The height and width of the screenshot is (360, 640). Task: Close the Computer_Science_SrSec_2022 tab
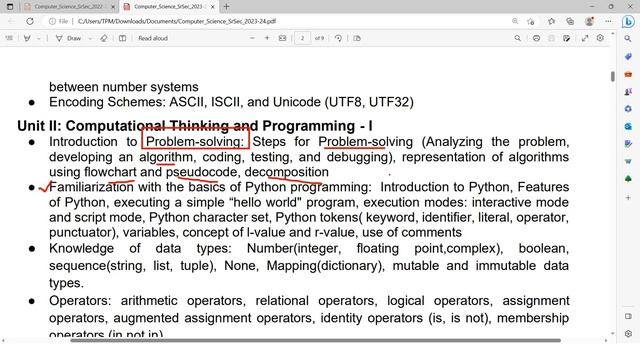click(113, 7)
